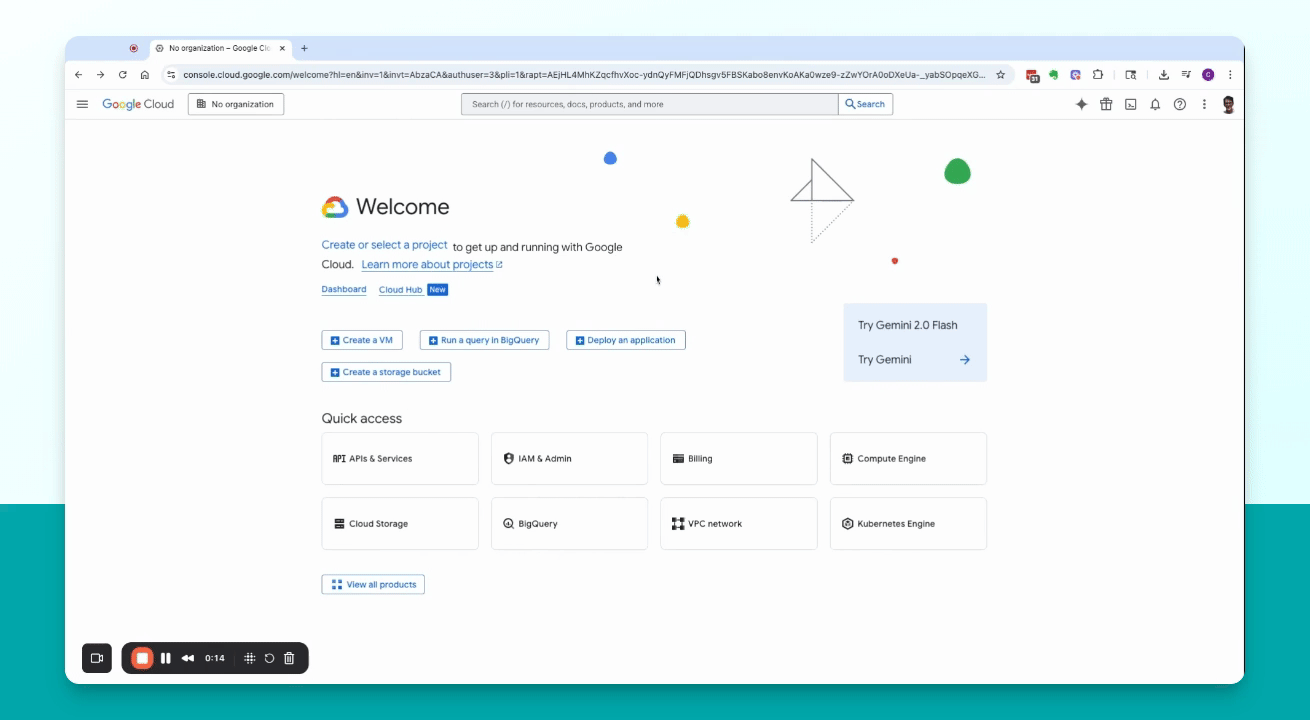Open the browser extensions puzzle icon
1310x720 pixels.
pos(1098,75)
